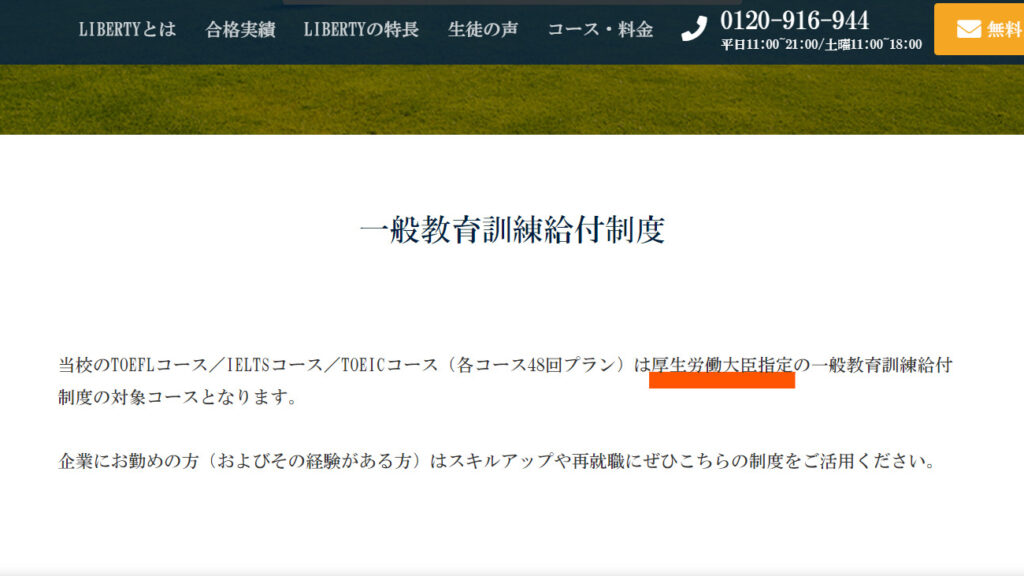This screenshot has height=576, width=1024.
Task: Click the phone handset icon
Action: (694, 29)
